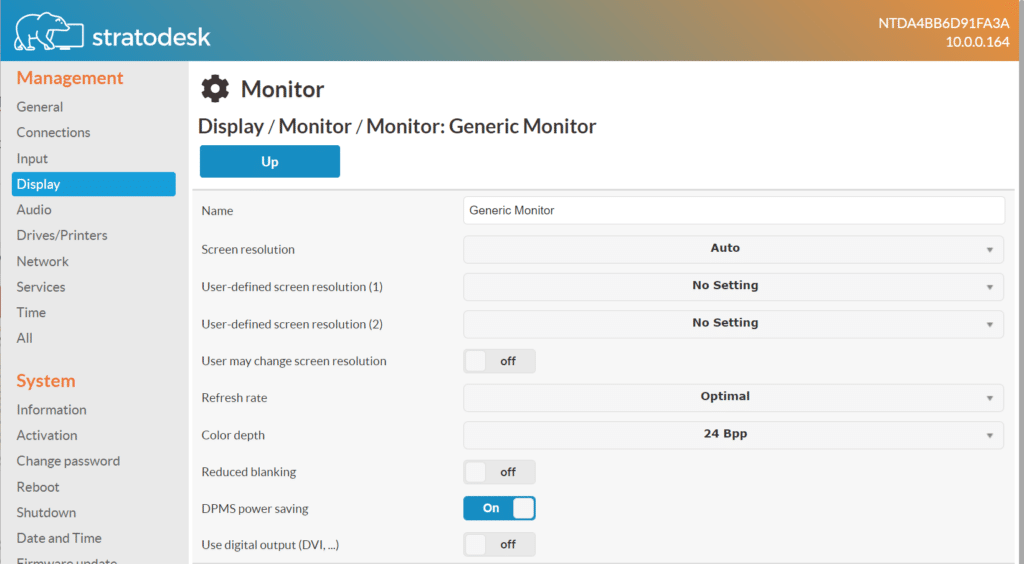Open System Information page
Image resolution: width=1024 pixels, height=564 pixels.
[x=52, y=409]
